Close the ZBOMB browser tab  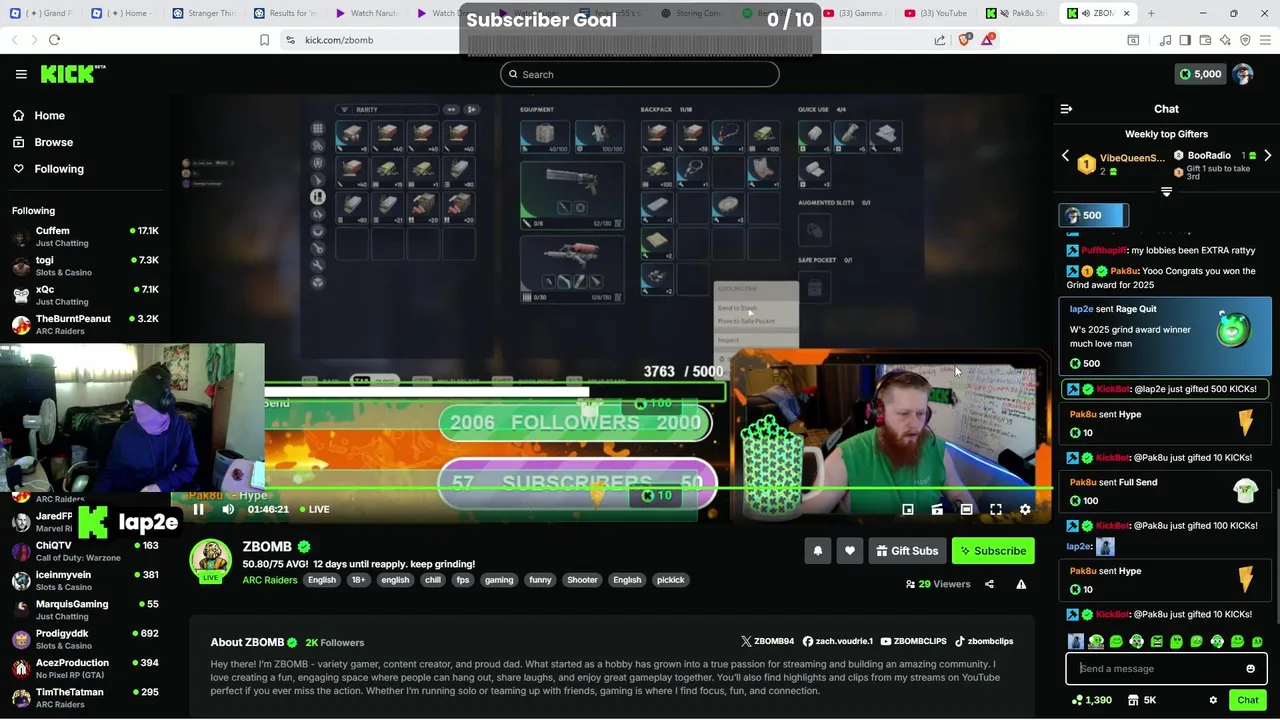pos(1127,13)
